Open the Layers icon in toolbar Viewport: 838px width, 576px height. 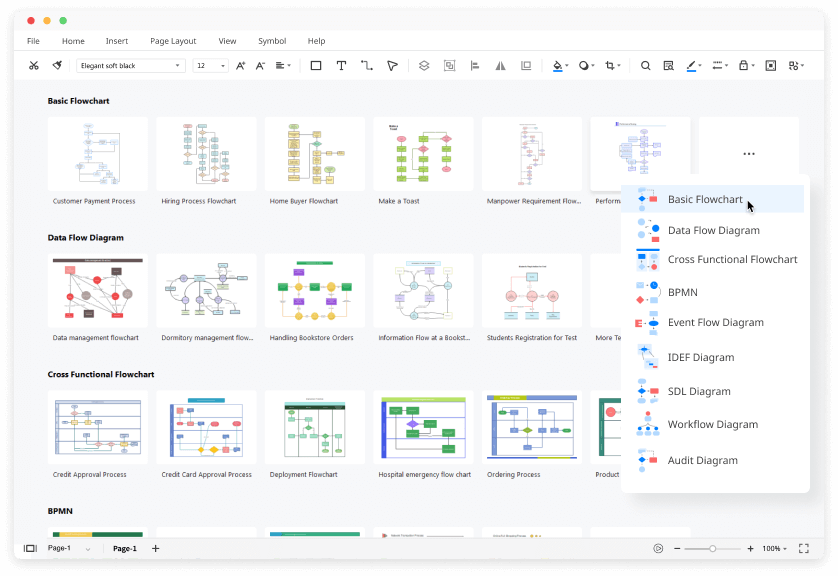(424, 66)
